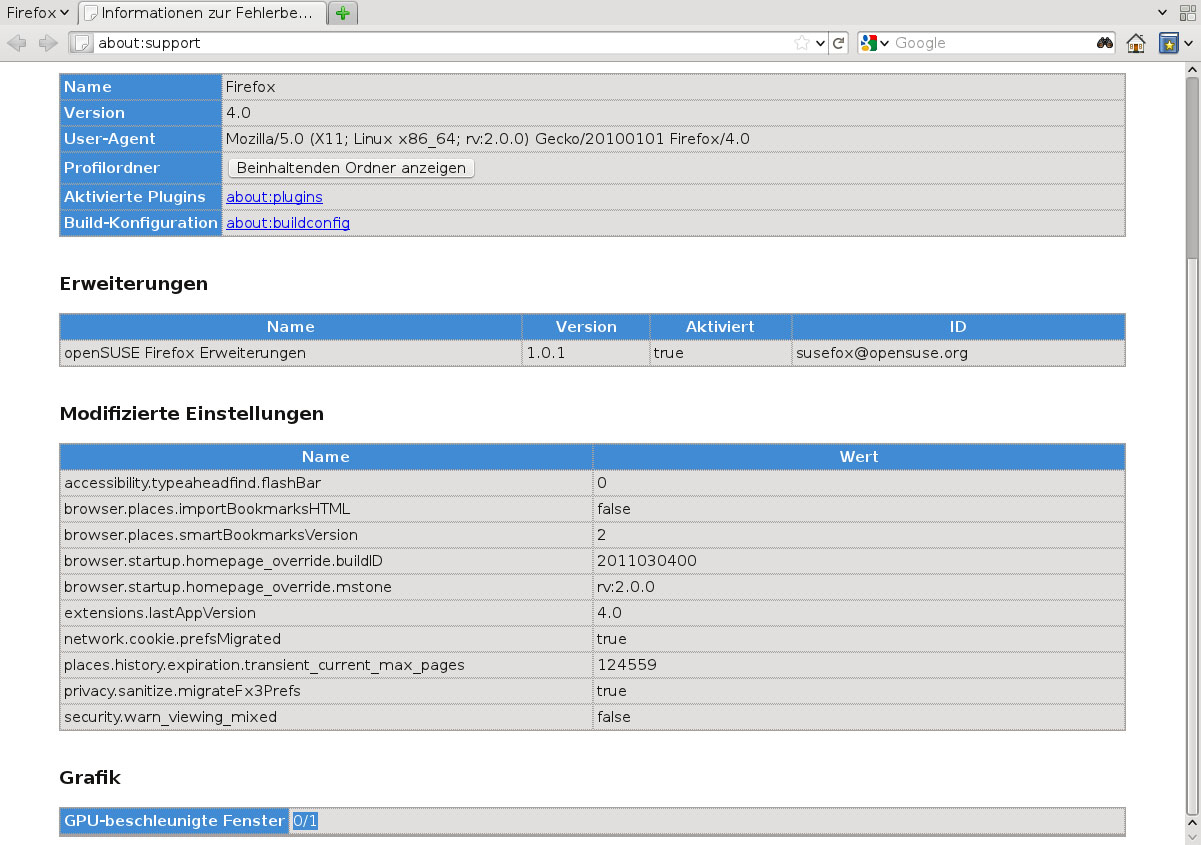Image resolution: width=1201 pixels, height=845 pixels.
Task: Open the search engine selection dropdown
Action: coord(884,43)
